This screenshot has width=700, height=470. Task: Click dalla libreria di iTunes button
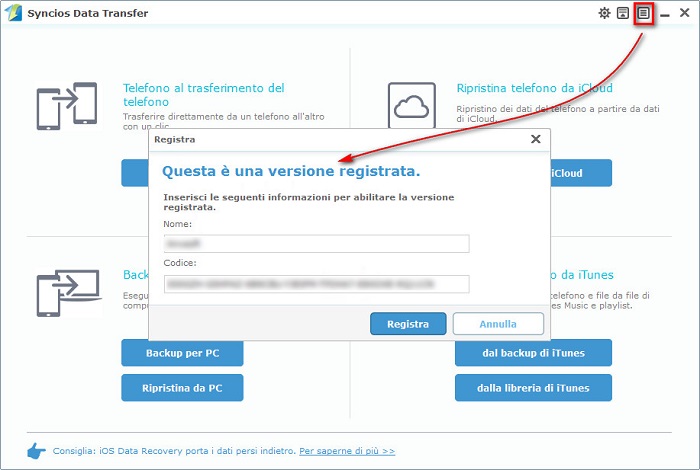pos(533,388)
